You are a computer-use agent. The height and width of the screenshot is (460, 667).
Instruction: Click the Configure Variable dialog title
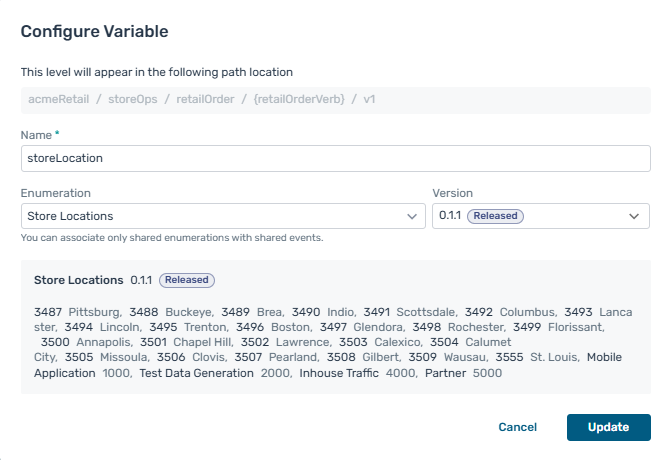pyautogui.click(x=94, y=31)
